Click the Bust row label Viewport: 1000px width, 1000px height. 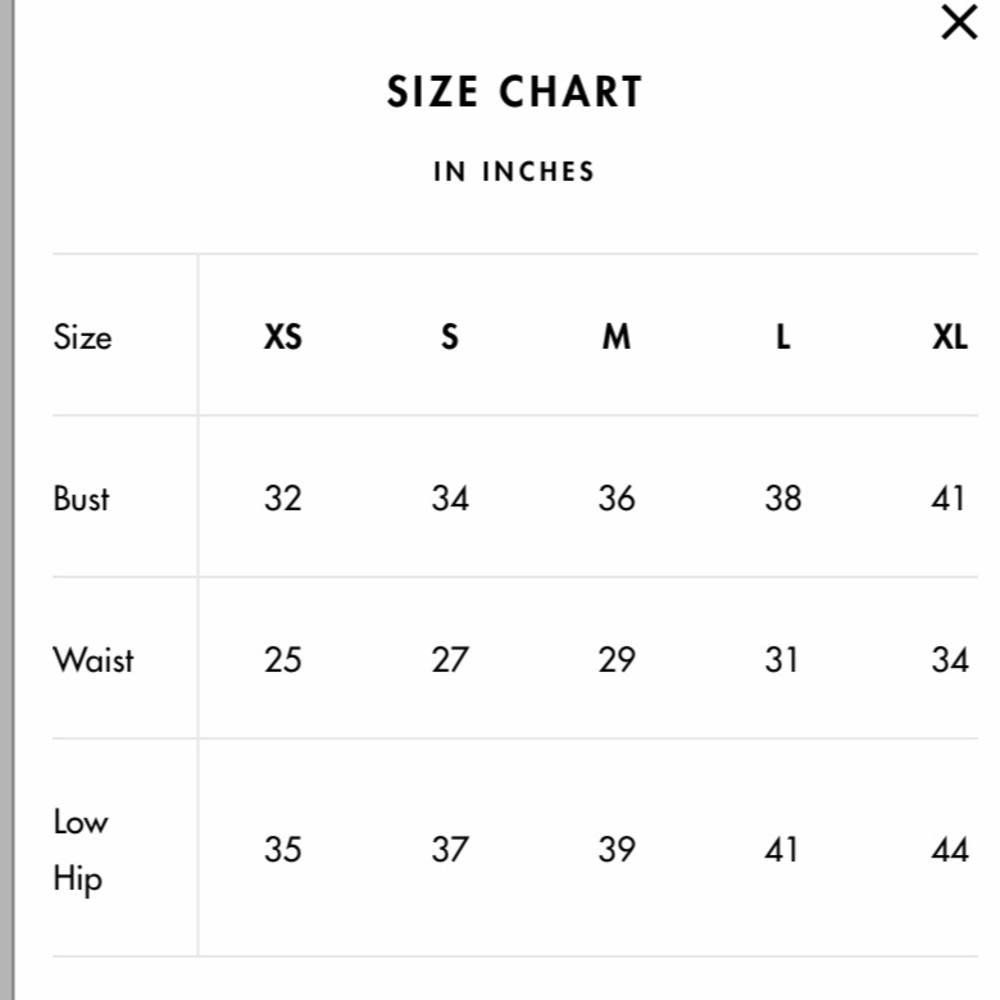81,499
